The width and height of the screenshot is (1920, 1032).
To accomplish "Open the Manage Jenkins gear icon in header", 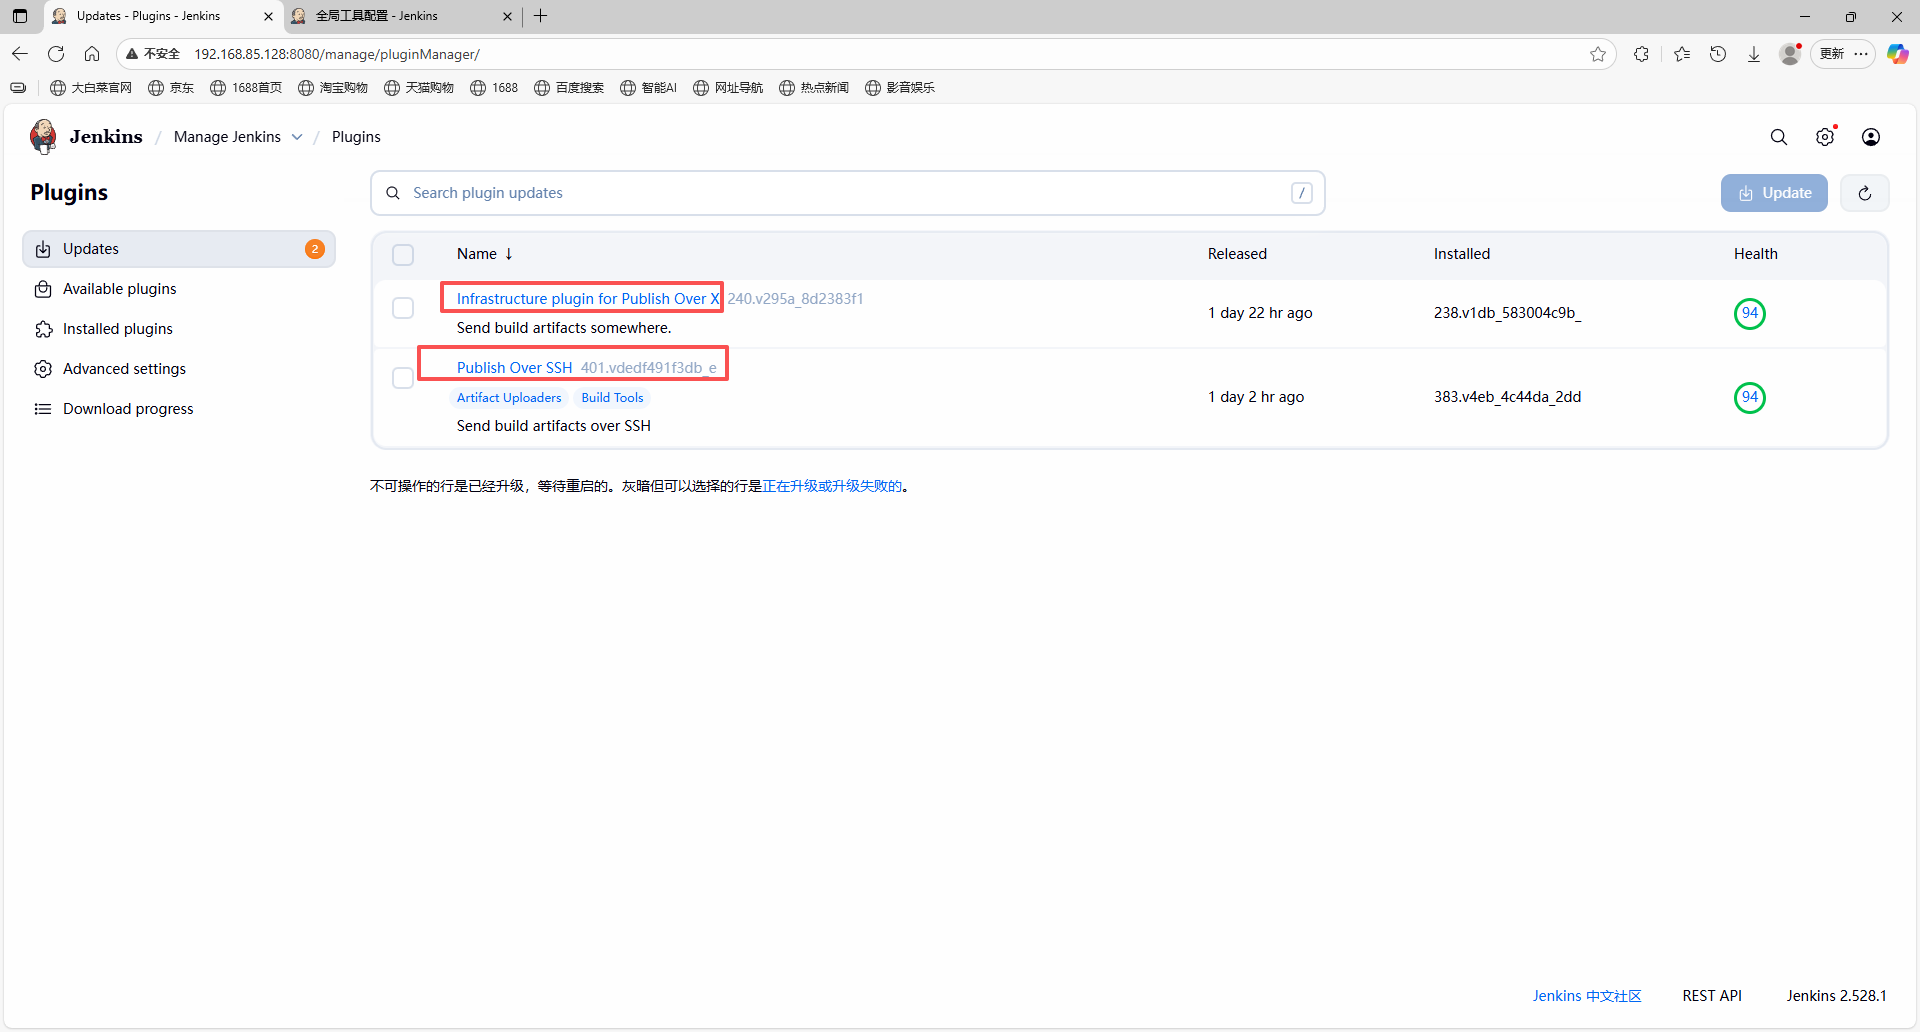I will click(1825, 137).
